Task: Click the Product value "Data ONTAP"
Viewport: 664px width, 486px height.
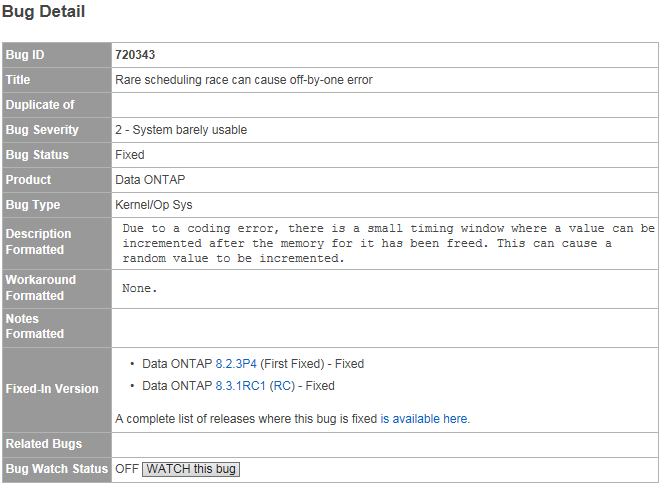Action: [149, 180]
